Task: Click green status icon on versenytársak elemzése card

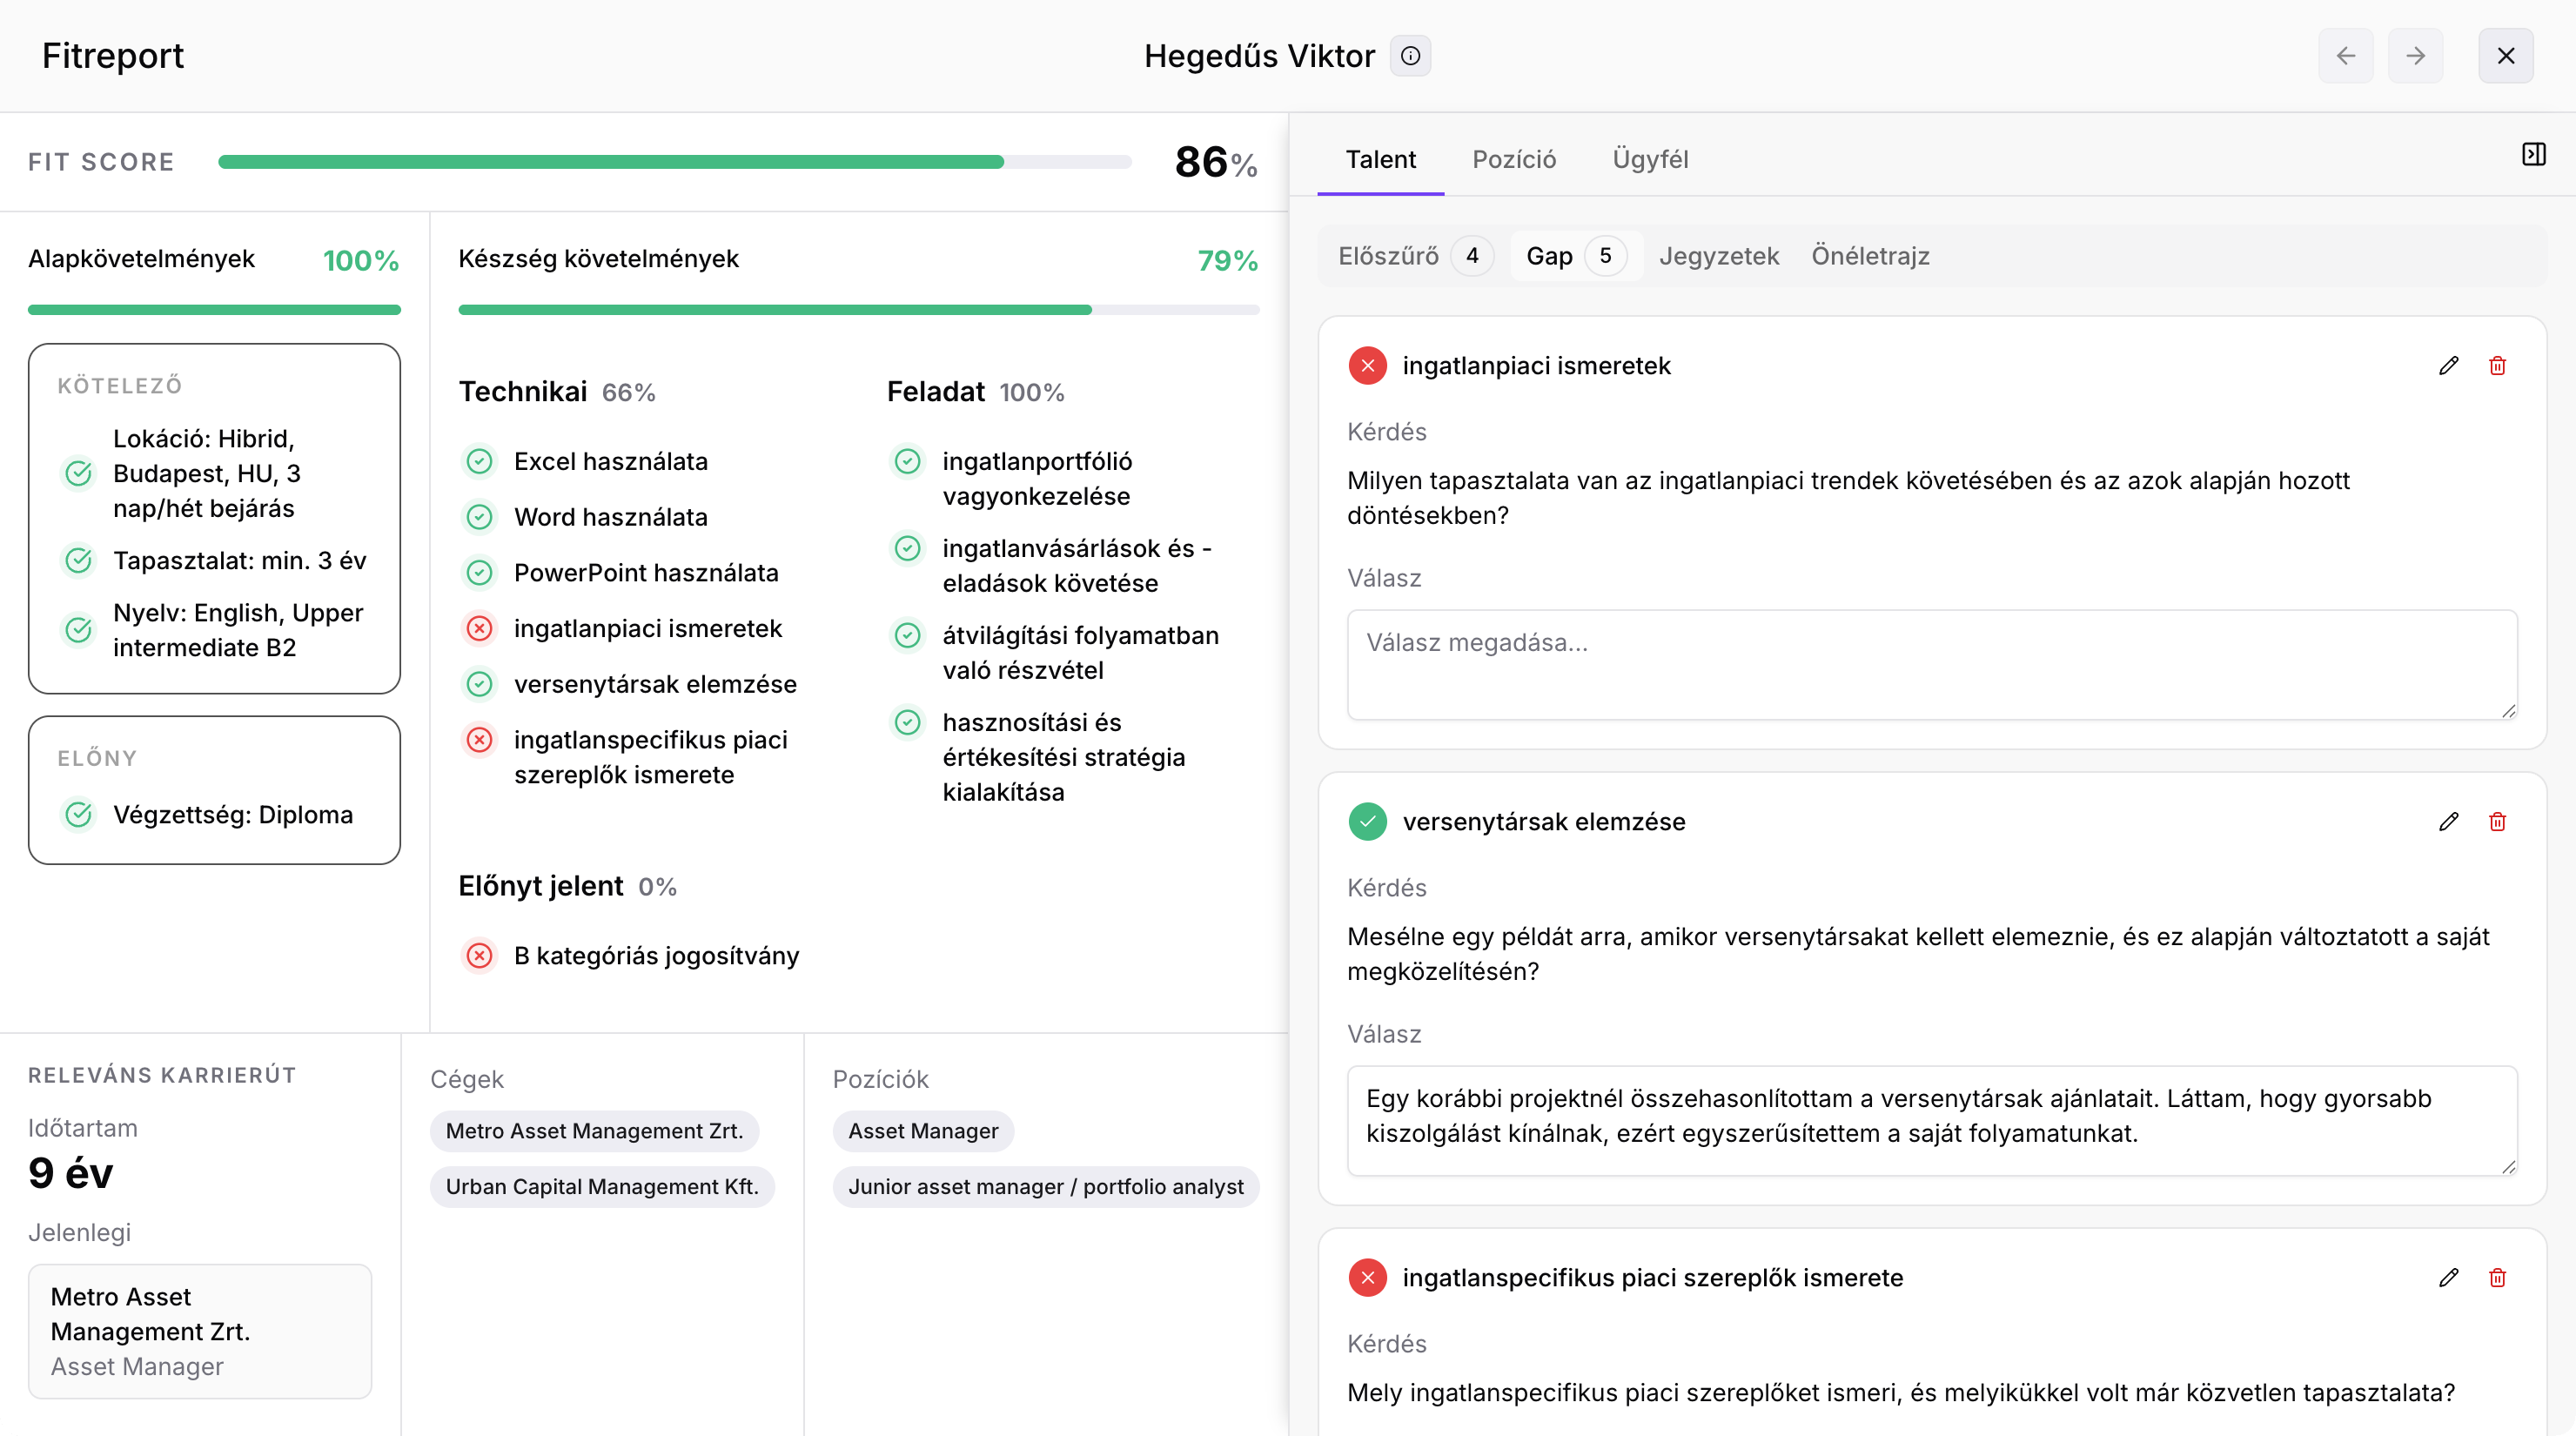Action: (1368, 822)
